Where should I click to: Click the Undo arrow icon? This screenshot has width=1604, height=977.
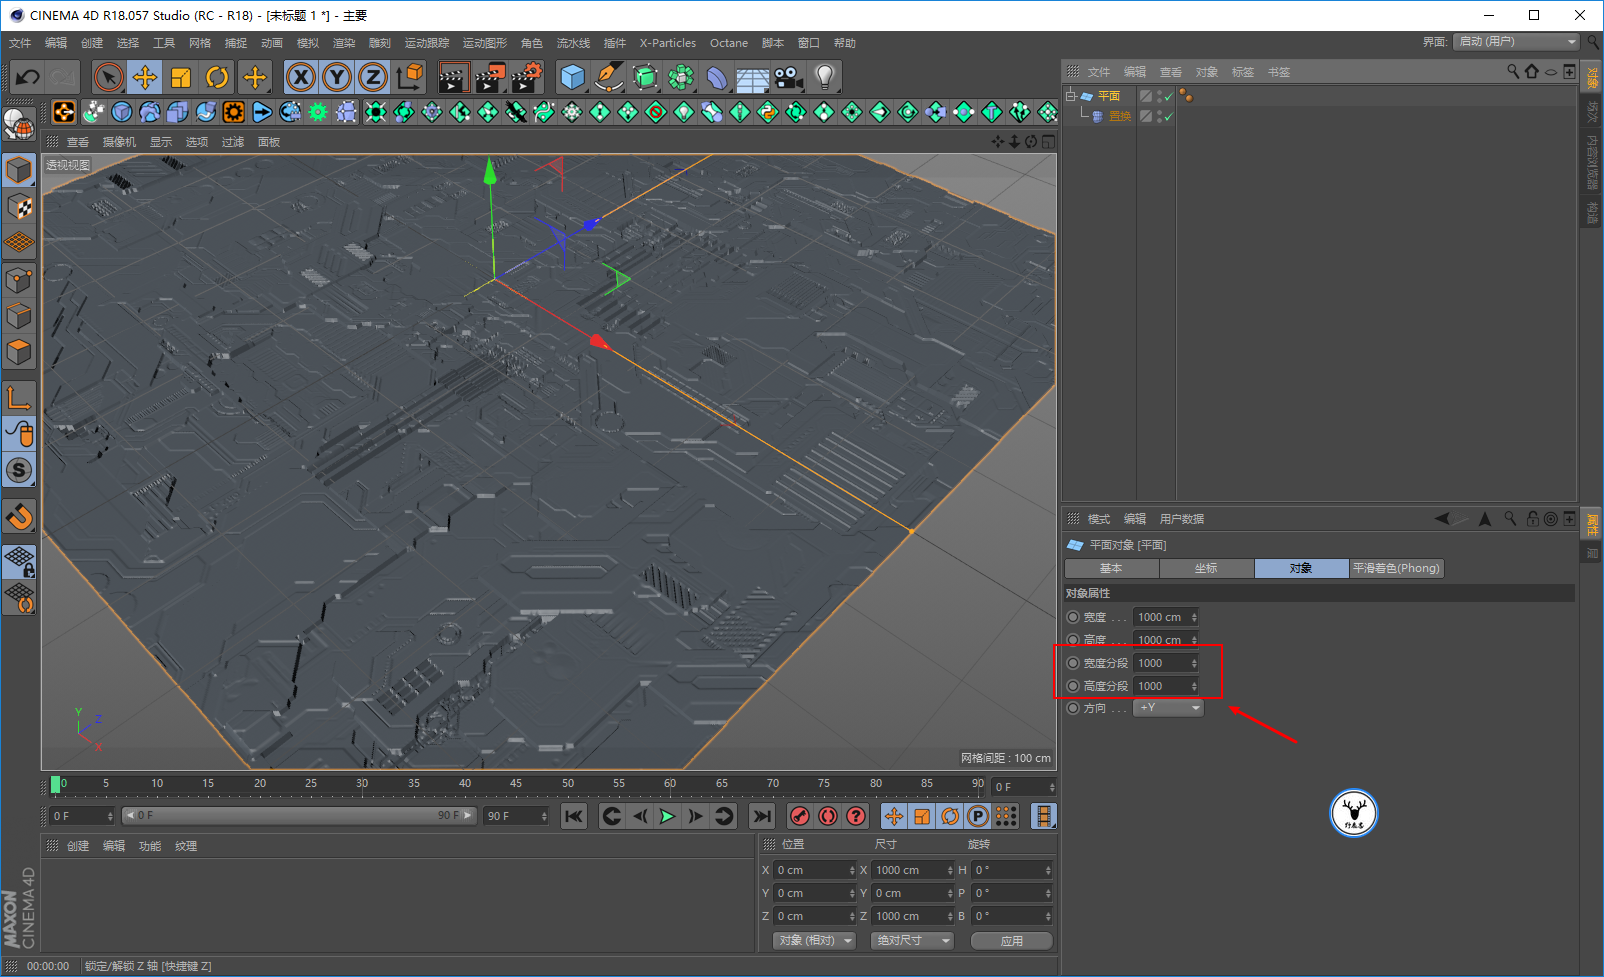28,77
